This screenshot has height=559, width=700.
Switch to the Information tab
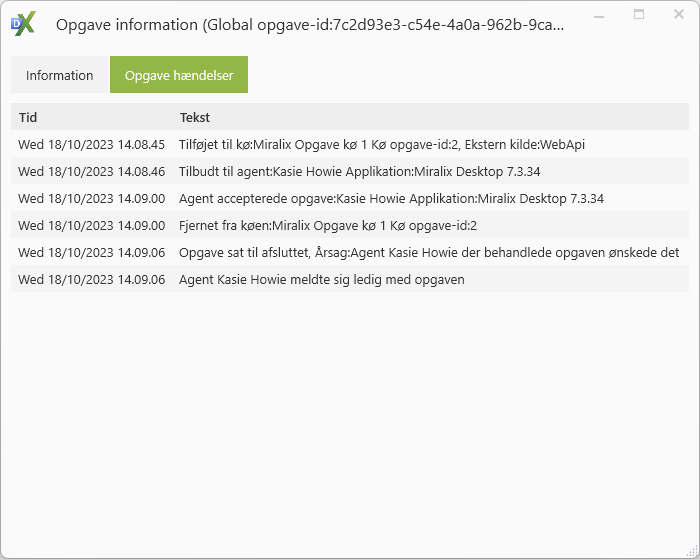(x=59, y=75)
